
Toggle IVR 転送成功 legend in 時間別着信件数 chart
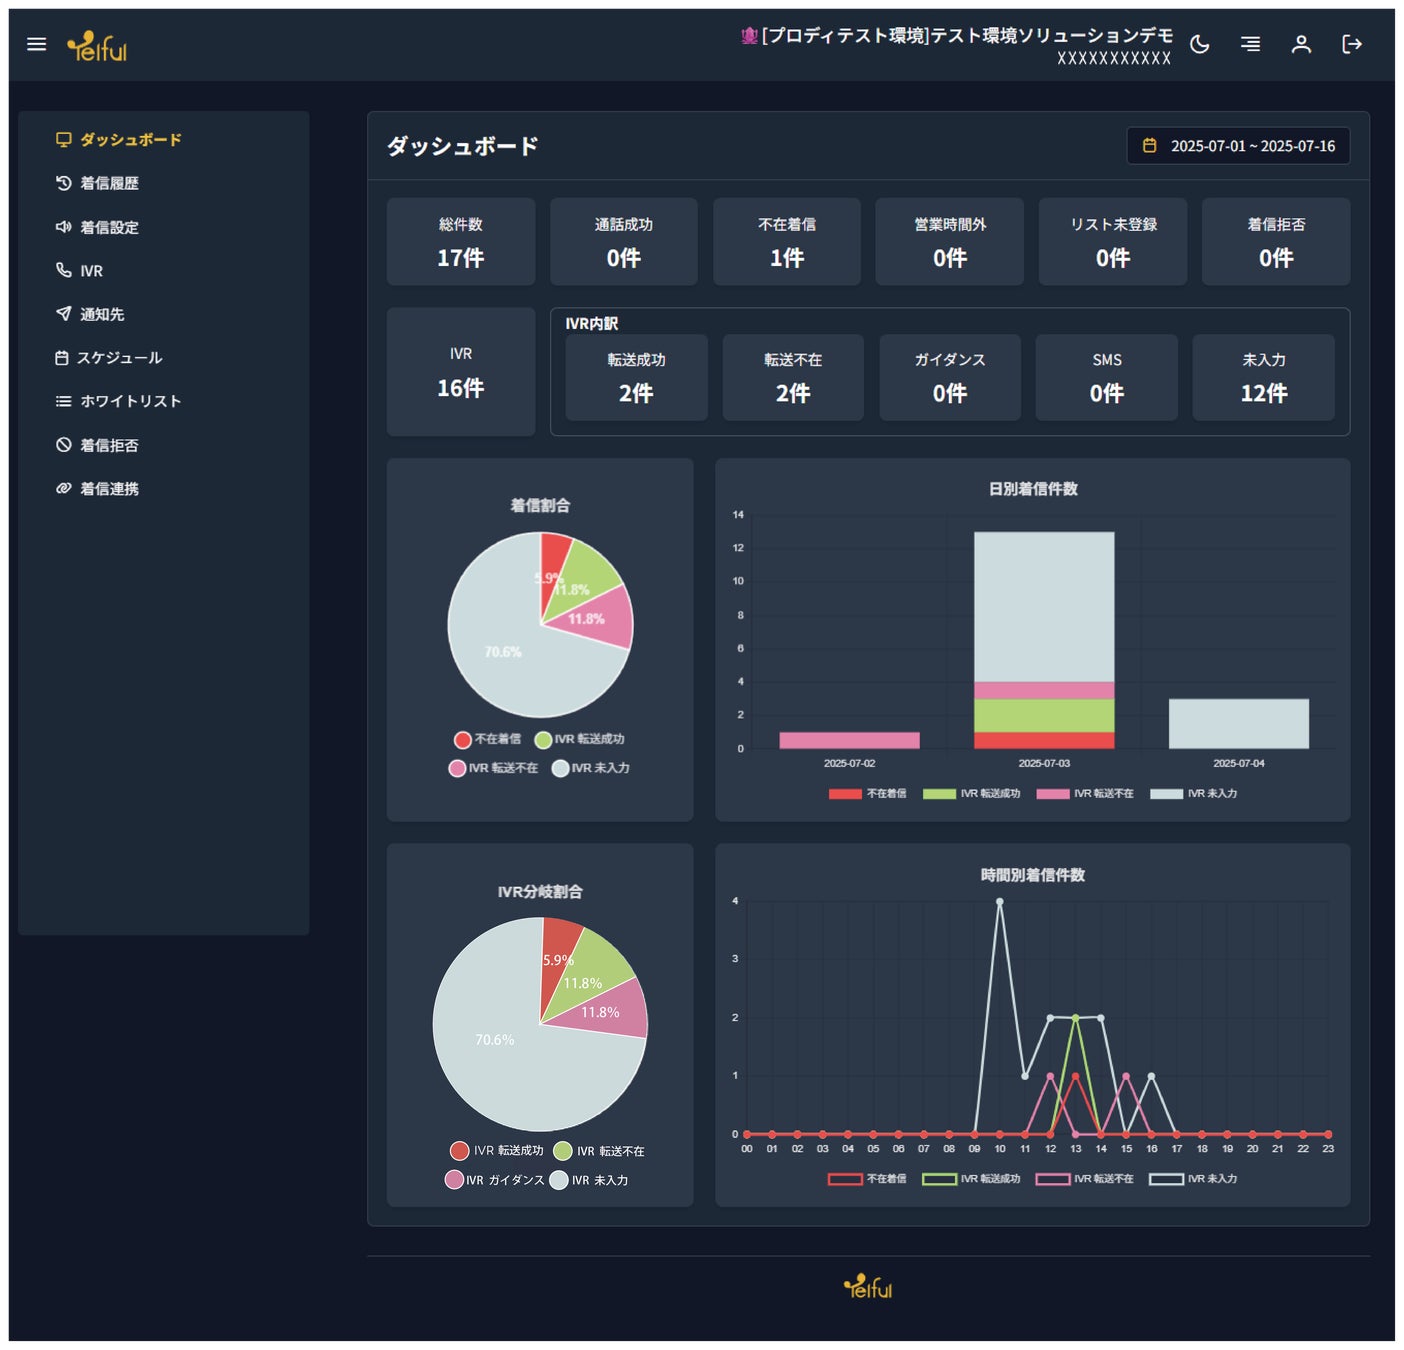tap(972, 1179)
